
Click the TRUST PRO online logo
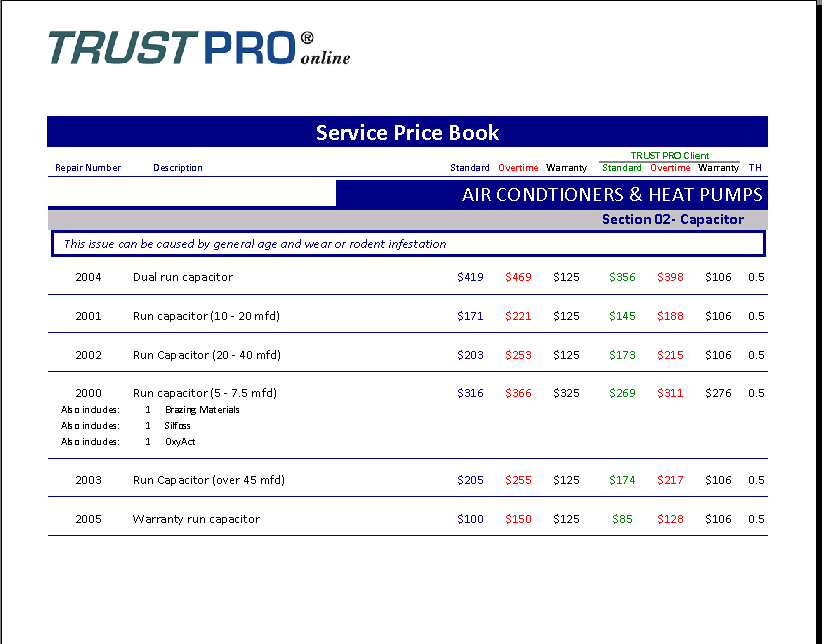[199, 48]
